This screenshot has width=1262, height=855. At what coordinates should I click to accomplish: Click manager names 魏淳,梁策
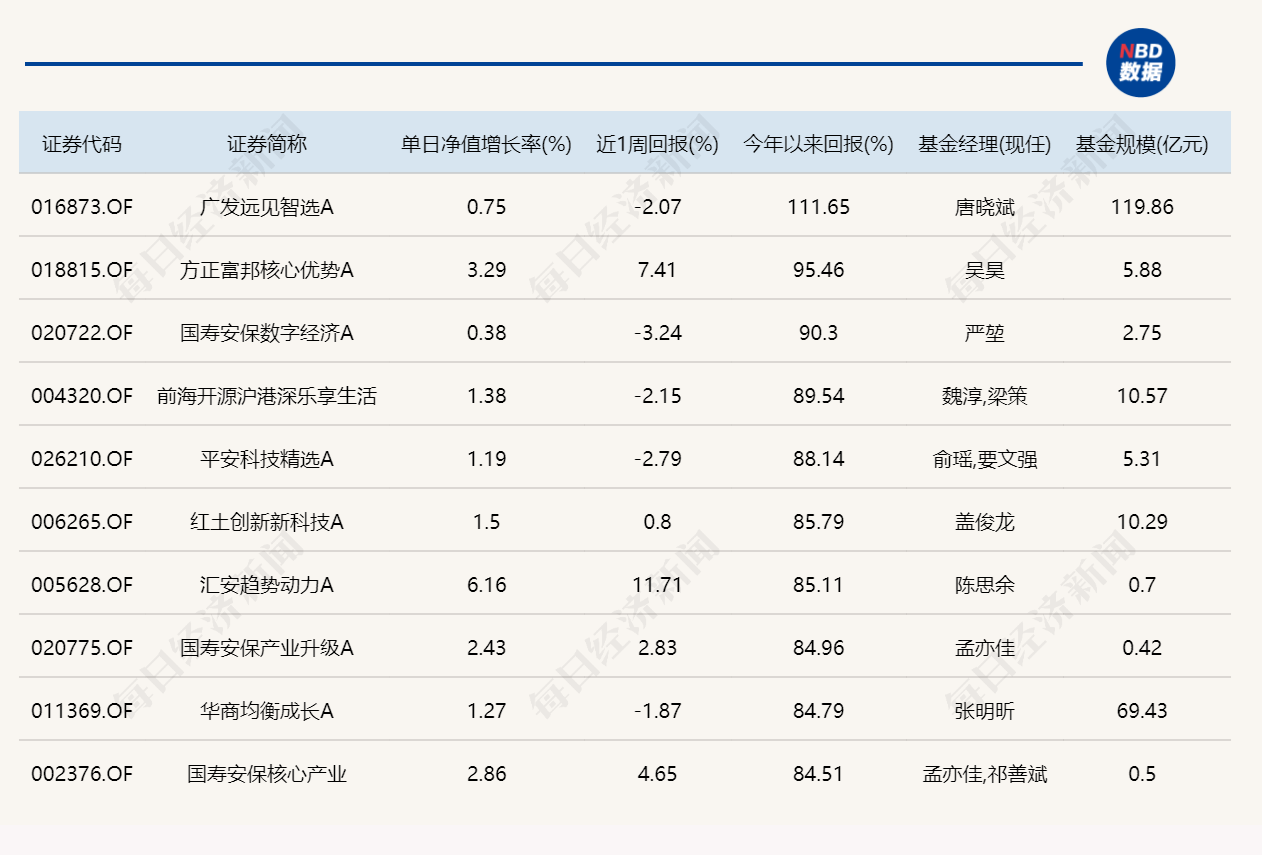point(984,396)
